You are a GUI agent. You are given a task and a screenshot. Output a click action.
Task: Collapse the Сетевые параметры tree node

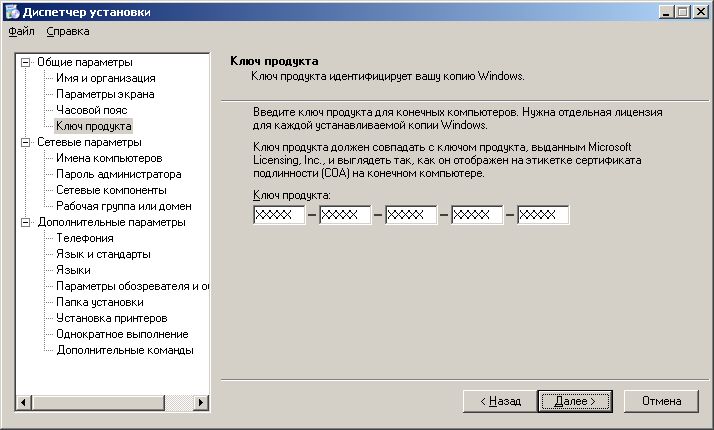pos(26,142)
